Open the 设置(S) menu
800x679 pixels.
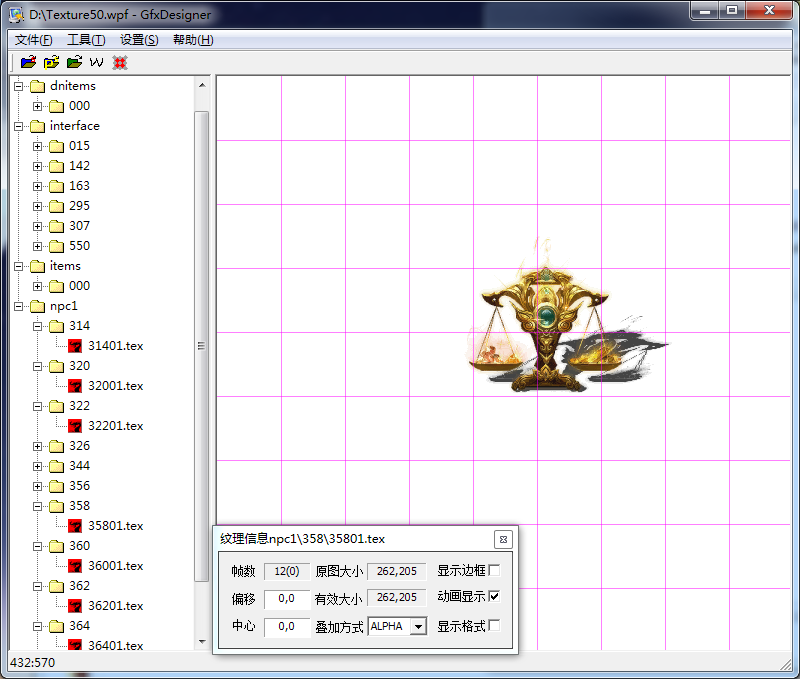tap(139, 40)
